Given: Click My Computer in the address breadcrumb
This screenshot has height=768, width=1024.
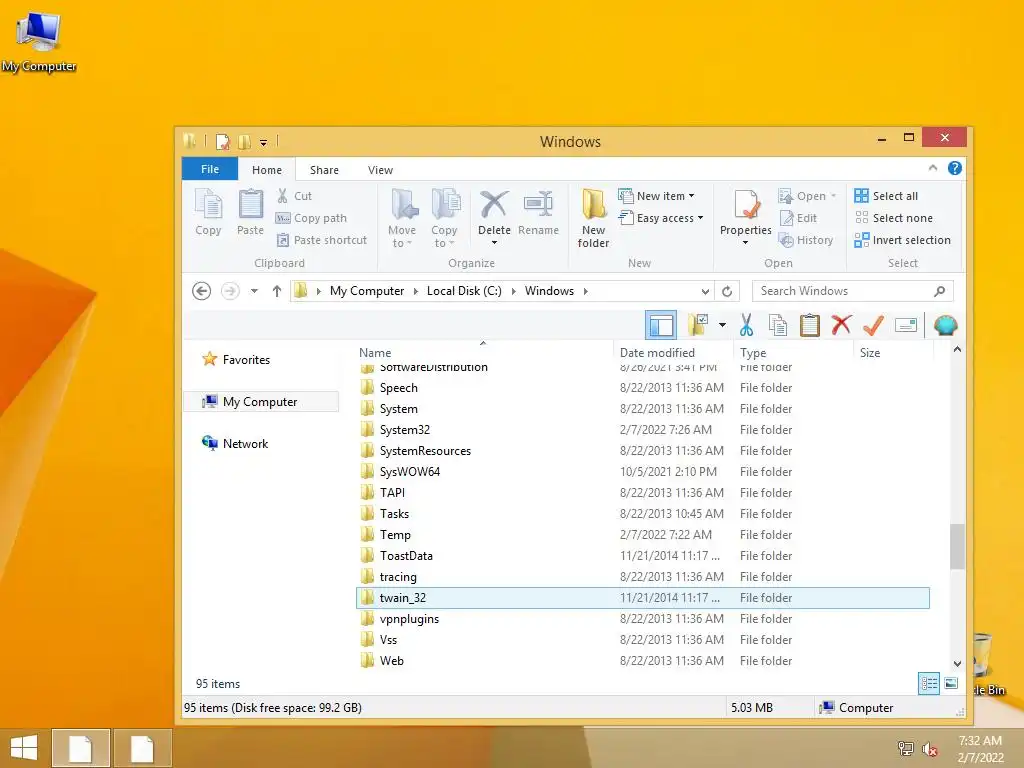Looking at the screenshot, I should [366, 291].
